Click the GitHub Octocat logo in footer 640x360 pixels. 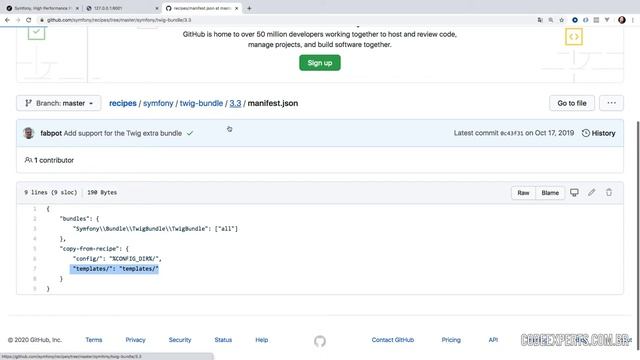320,341
